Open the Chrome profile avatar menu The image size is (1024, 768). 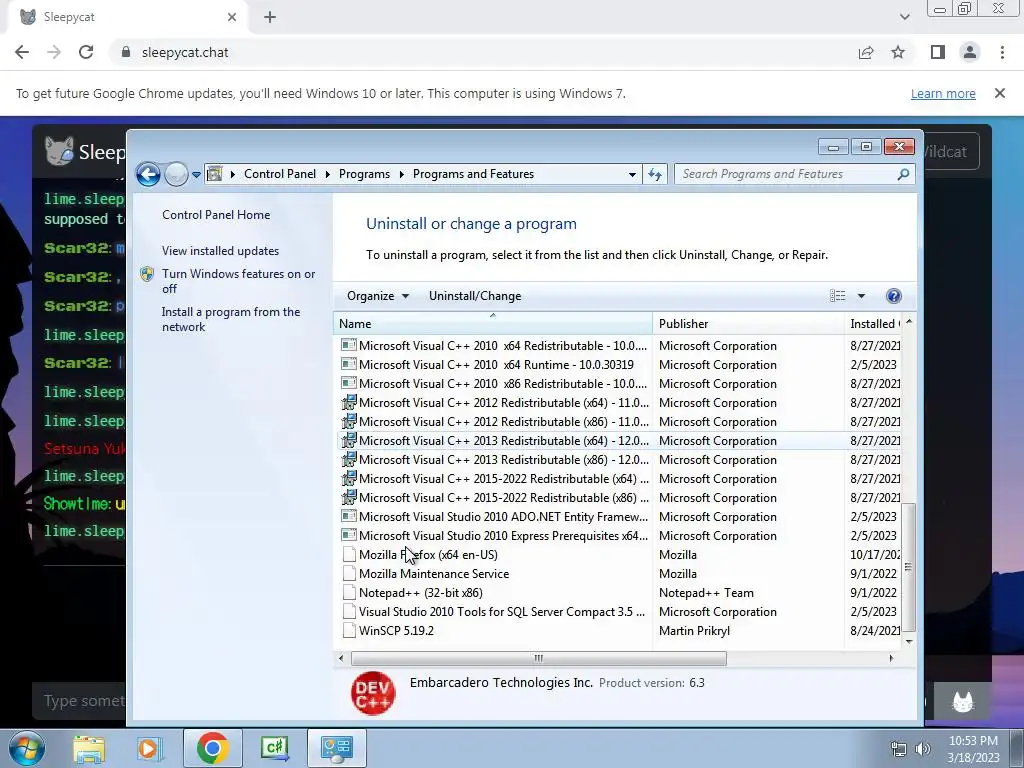click(x=970, y=52)
